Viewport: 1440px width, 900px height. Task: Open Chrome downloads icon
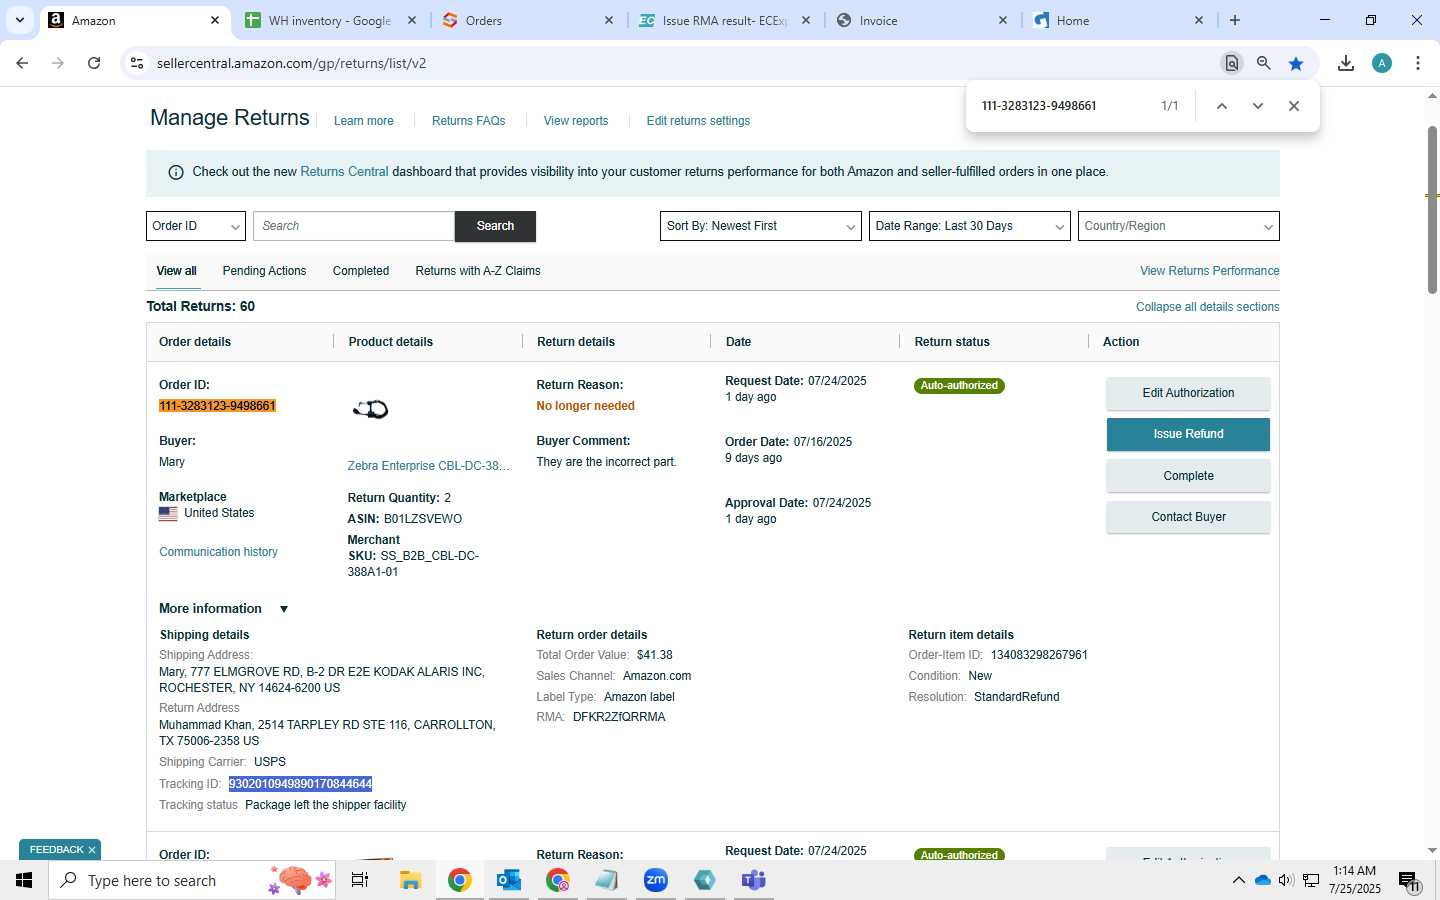[x=1346, y=63]
